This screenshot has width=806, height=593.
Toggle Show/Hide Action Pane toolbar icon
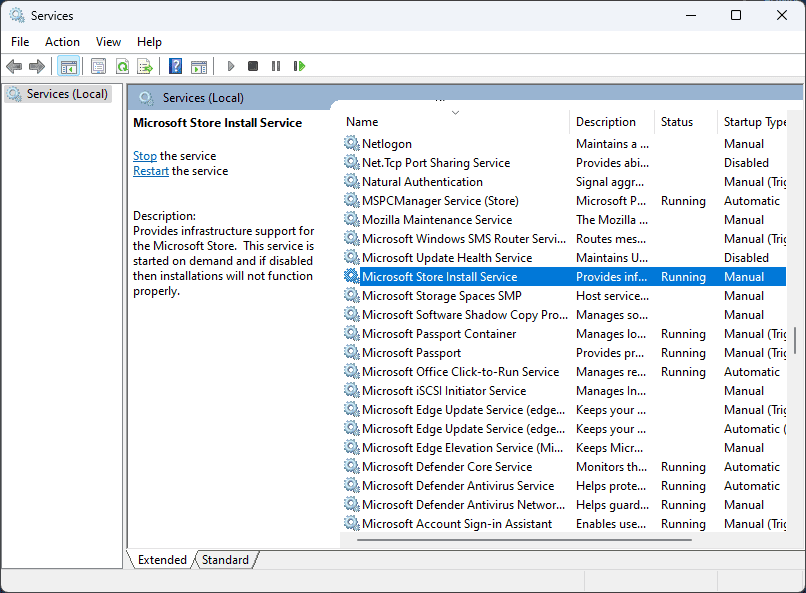[x=199, y=66]
